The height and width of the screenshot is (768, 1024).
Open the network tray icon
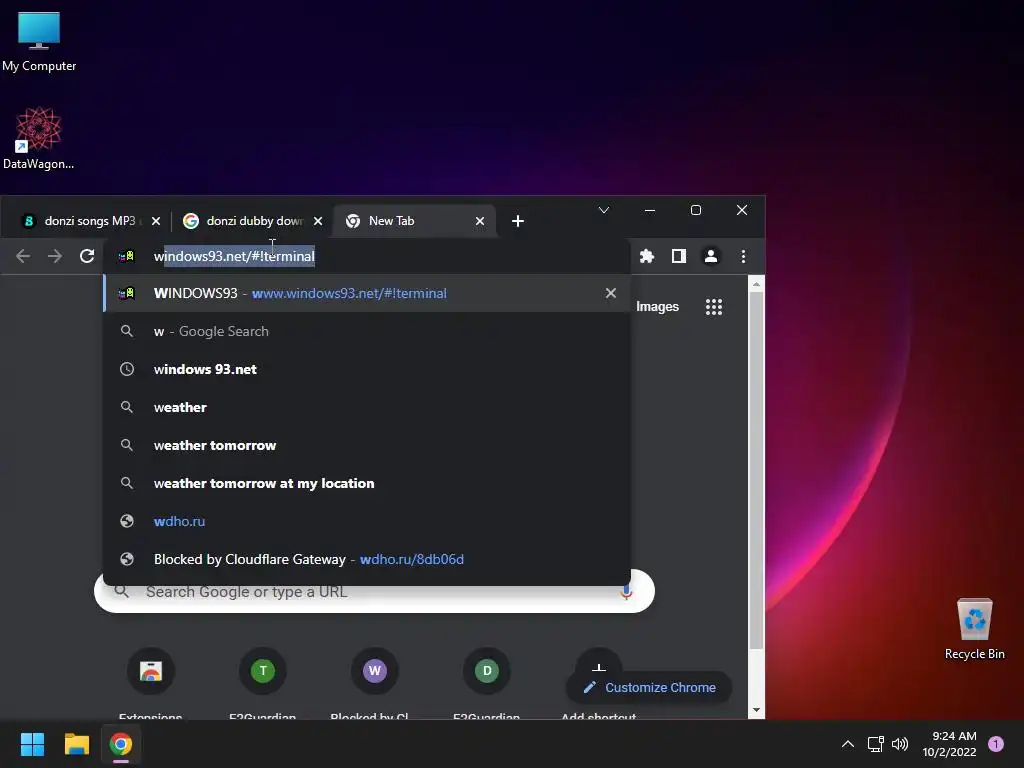pos(875,744)
